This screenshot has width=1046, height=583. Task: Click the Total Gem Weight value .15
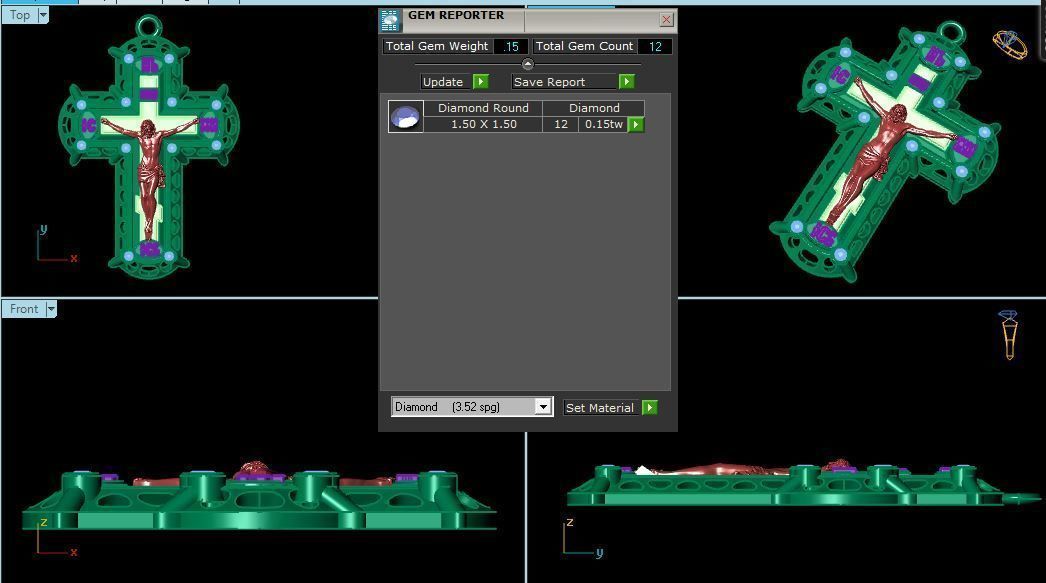[x=511, y=46]
